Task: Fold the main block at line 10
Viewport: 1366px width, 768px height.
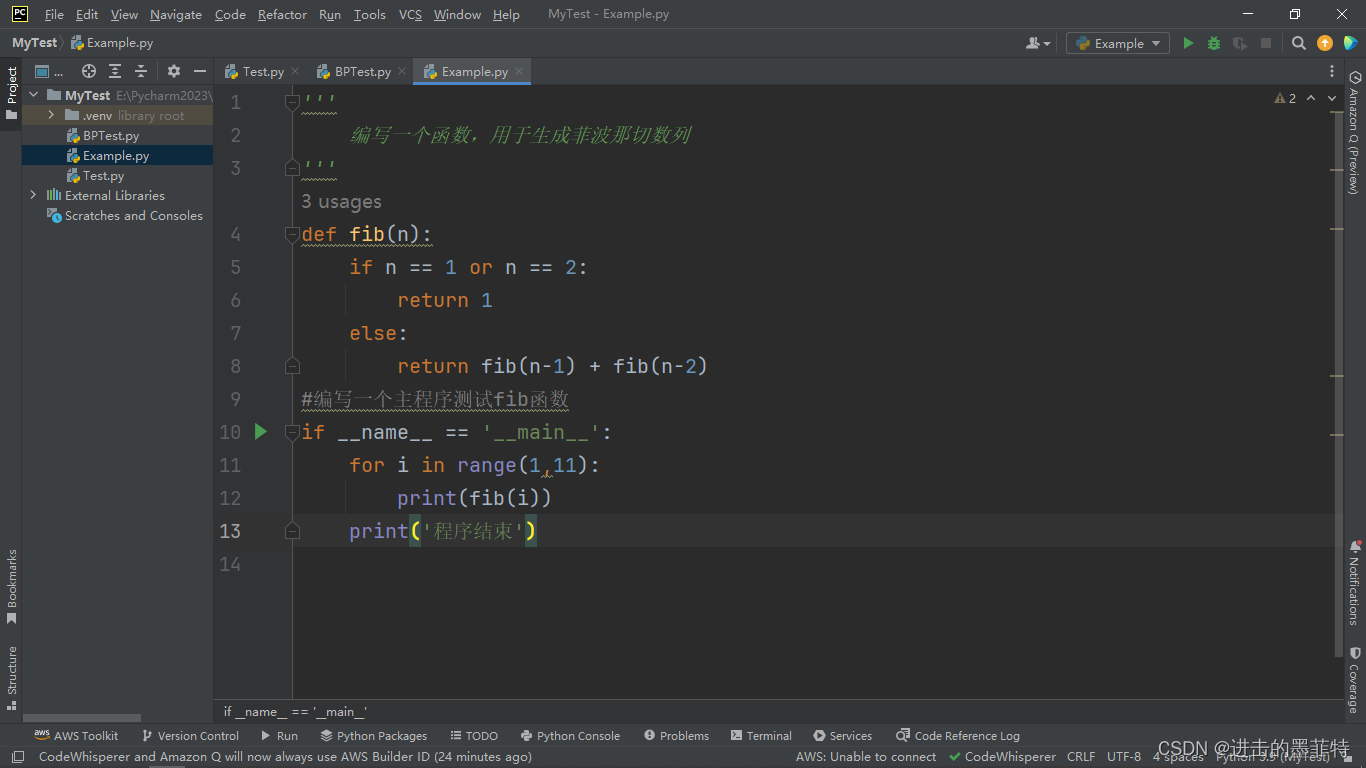Action: (292, 431)
